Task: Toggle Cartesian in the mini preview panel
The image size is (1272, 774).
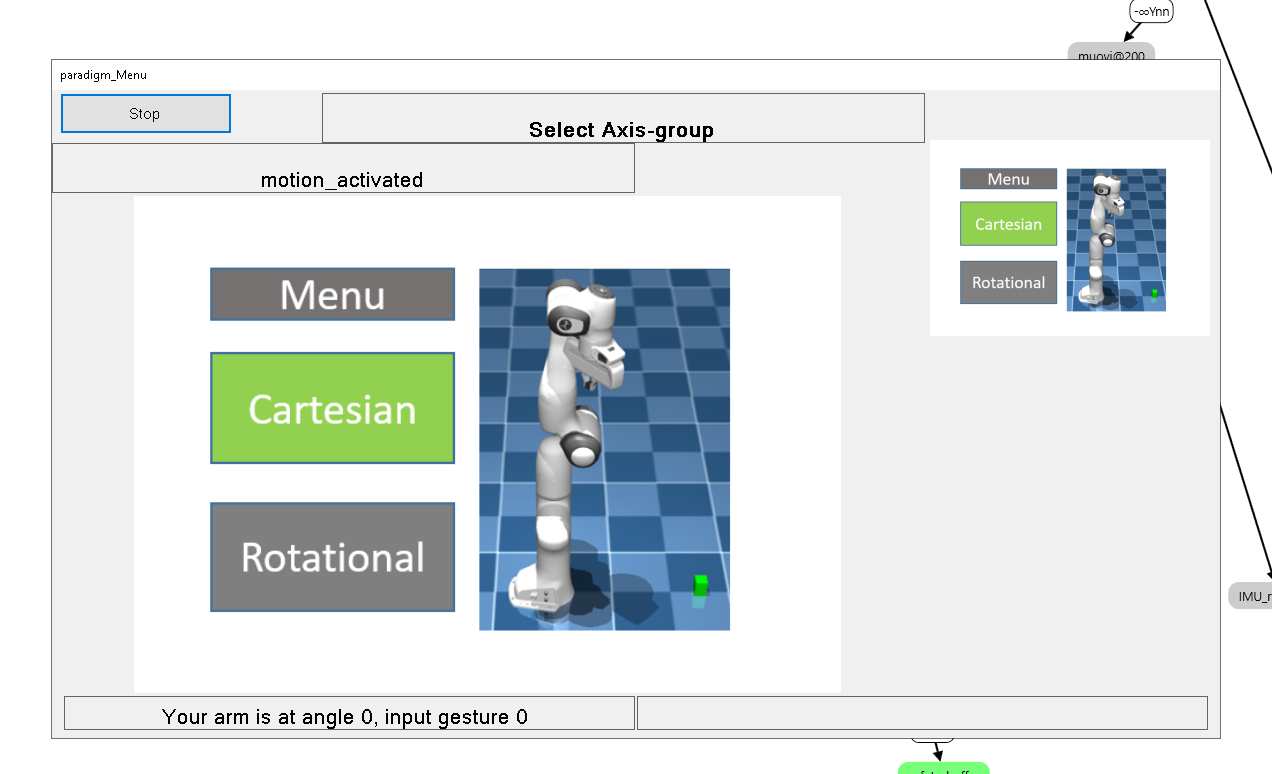Action: (1008, 223)
